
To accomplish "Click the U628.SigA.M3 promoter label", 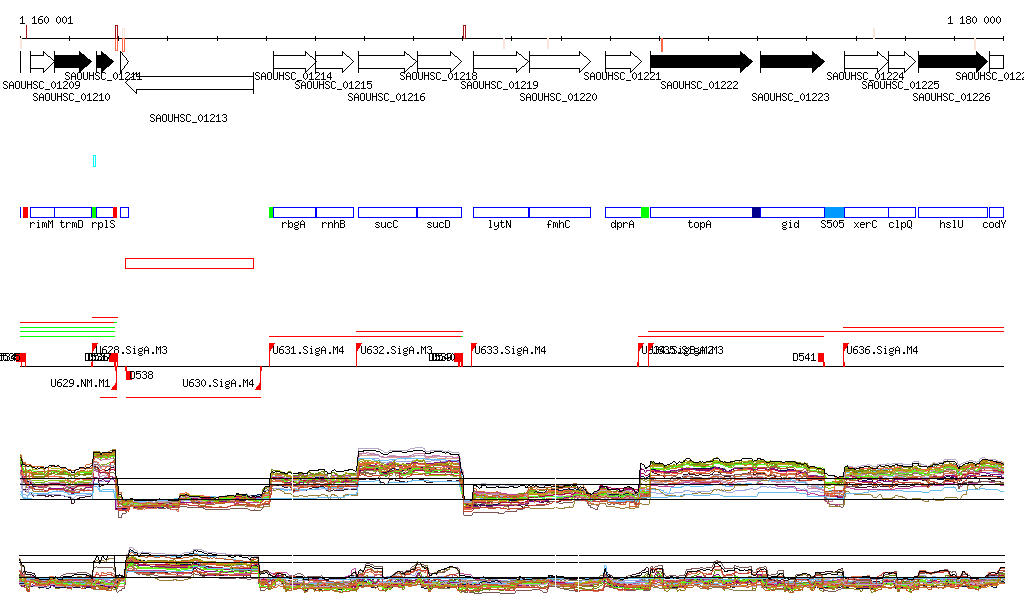I will [x=131, y=351].
